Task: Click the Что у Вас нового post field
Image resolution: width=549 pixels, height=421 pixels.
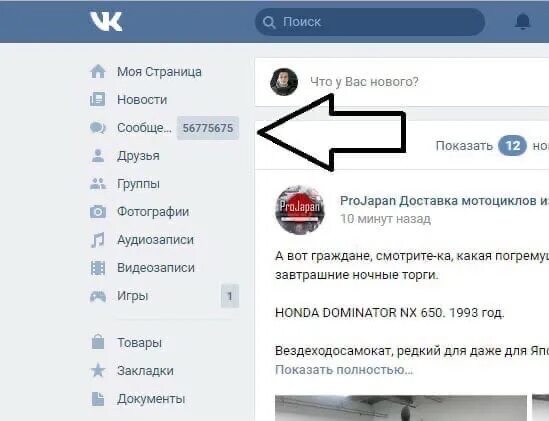Action: click(x=364, y=82)
